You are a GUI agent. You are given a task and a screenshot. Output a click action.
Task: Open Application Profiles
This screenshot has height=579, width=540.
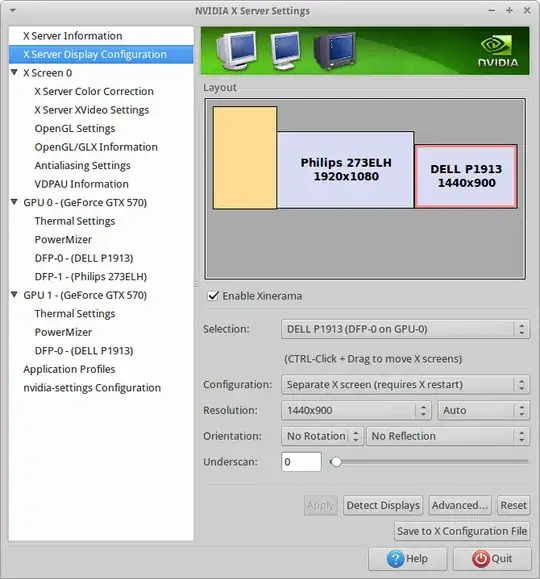pyautogui.click(x=69, y=369)
